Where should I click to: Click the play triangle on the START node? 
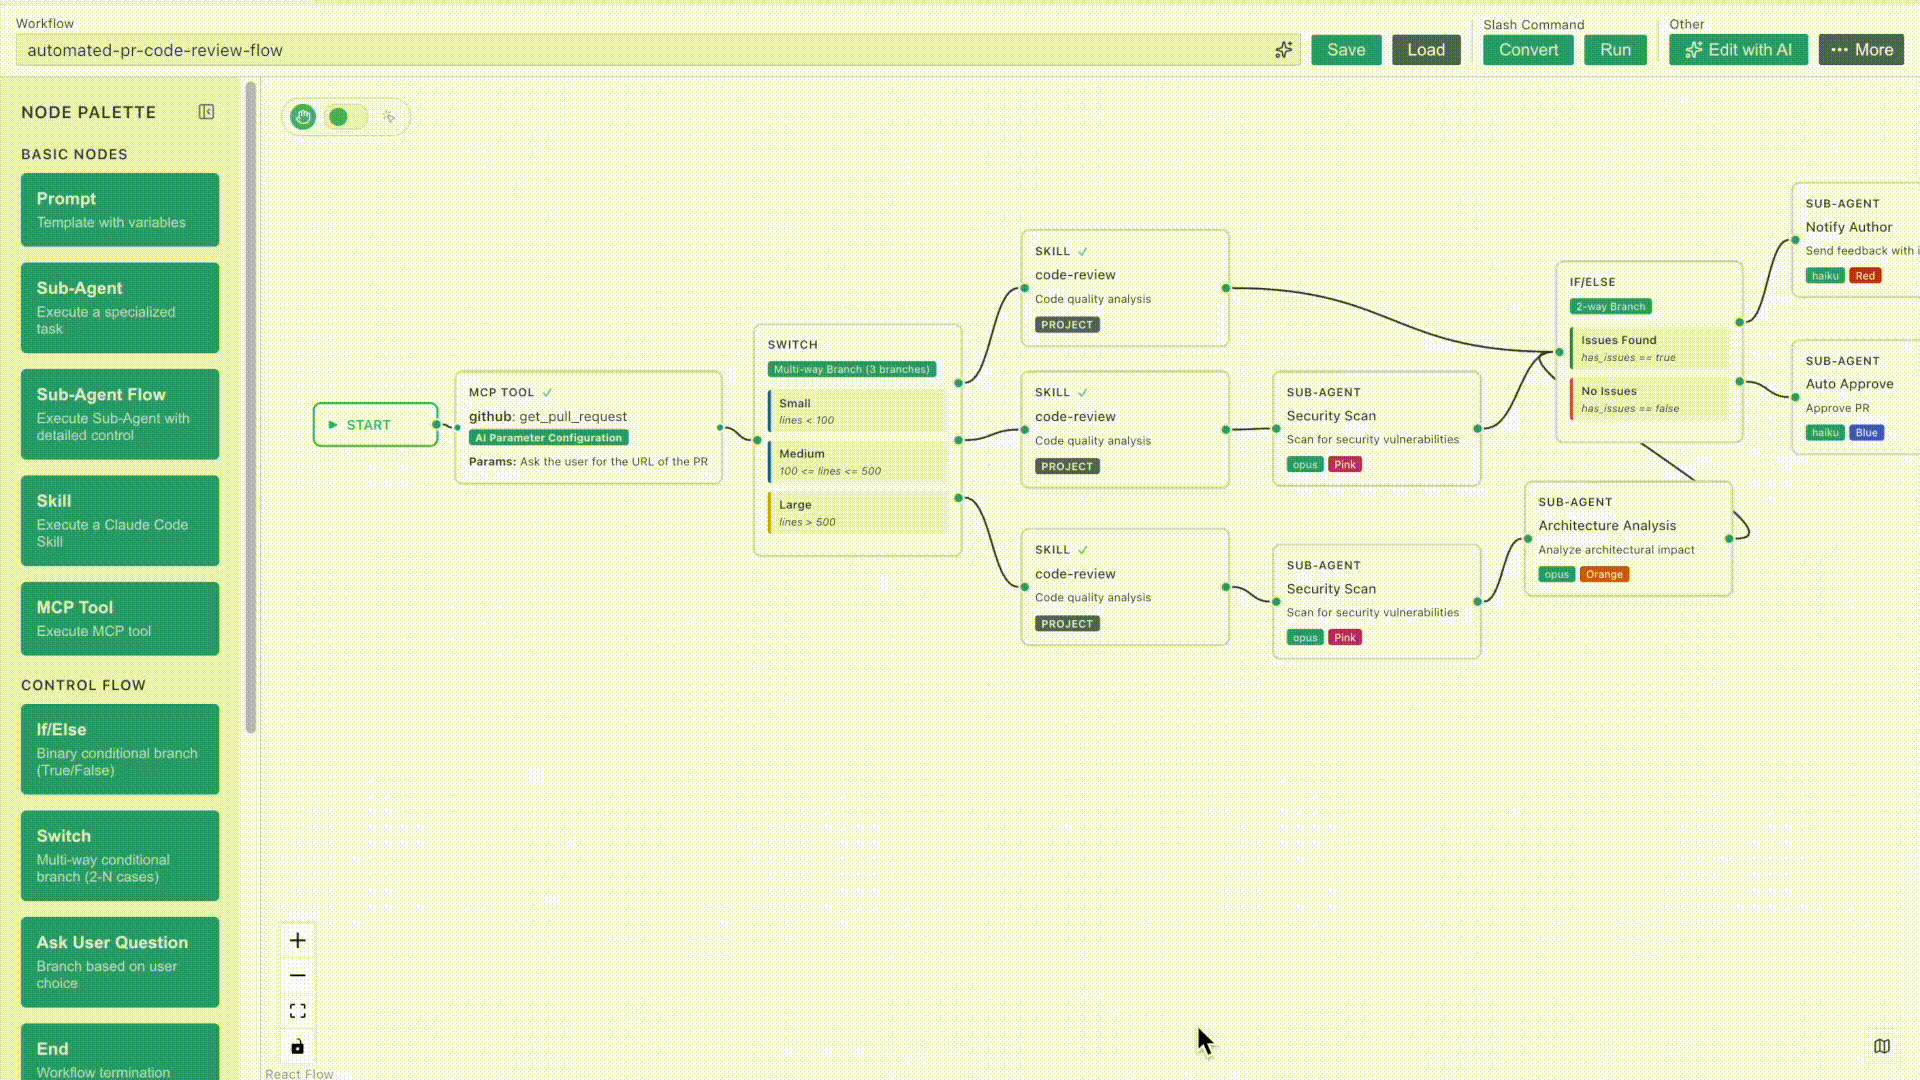[333, 424]
